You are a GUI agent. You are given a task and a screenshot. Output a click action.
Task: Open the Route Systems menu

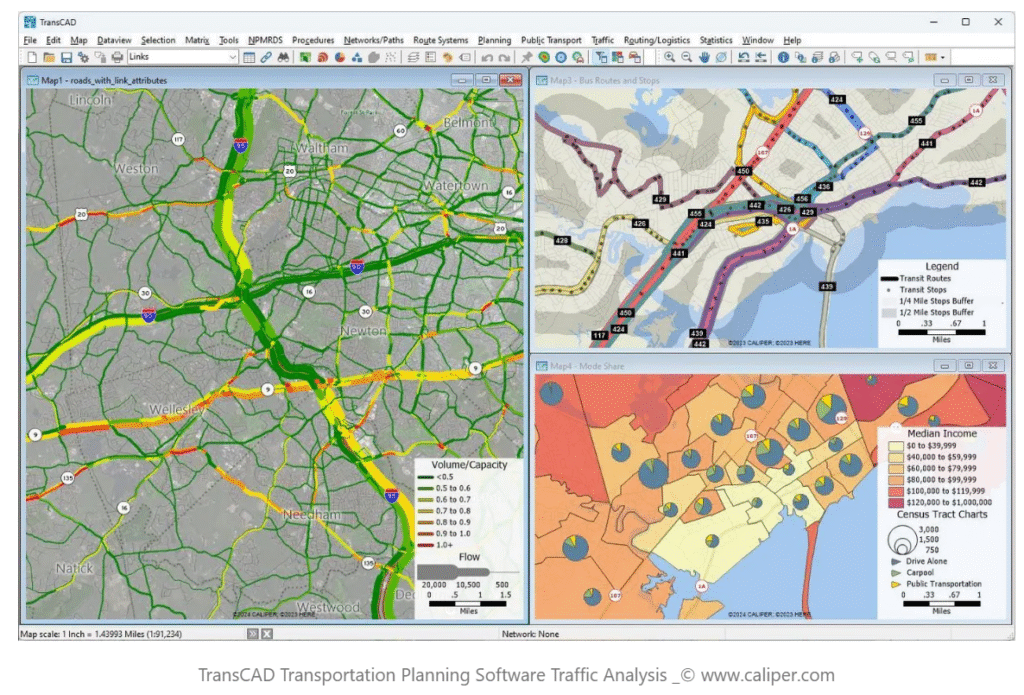coord(440,40)
